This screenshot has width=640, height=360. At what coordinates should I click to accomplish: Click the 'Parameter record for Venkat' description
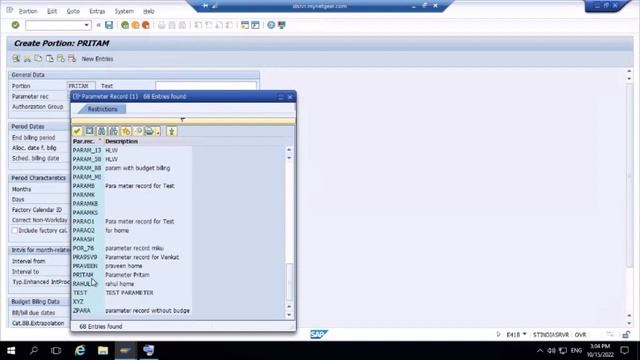142,257
